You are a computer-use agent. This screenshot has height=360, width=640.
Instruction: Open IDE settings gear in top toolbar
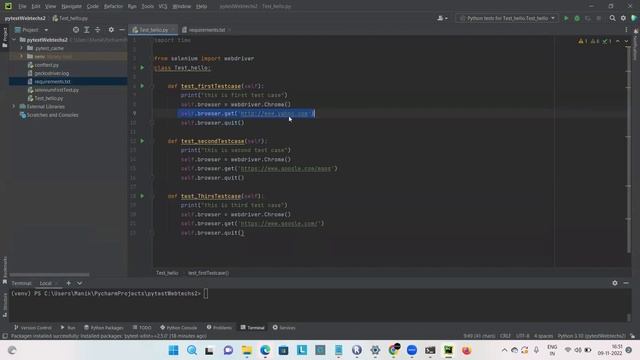(623, 18)
